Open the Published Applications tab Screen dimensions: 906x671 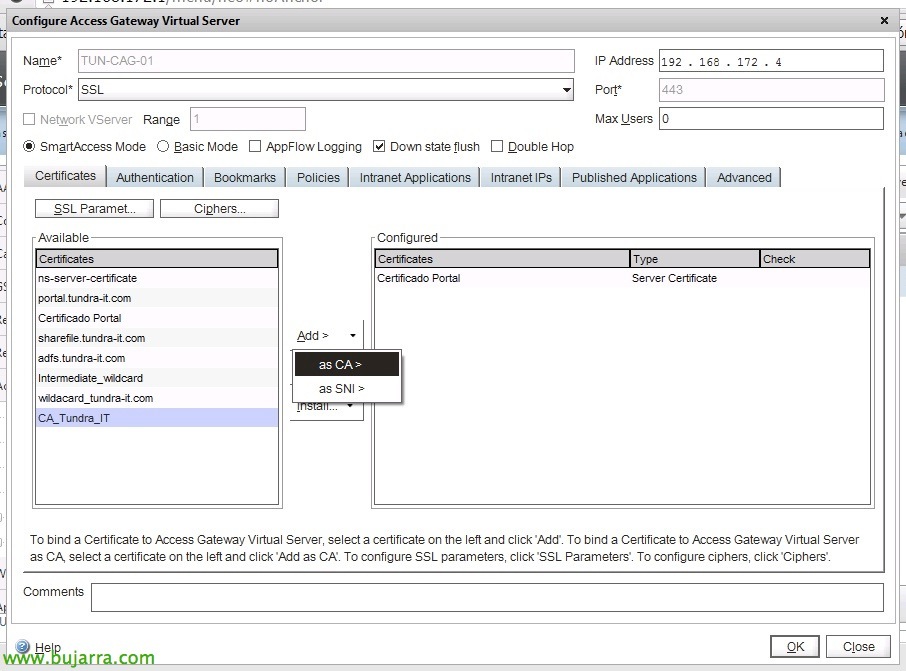(x=634, y=177)
